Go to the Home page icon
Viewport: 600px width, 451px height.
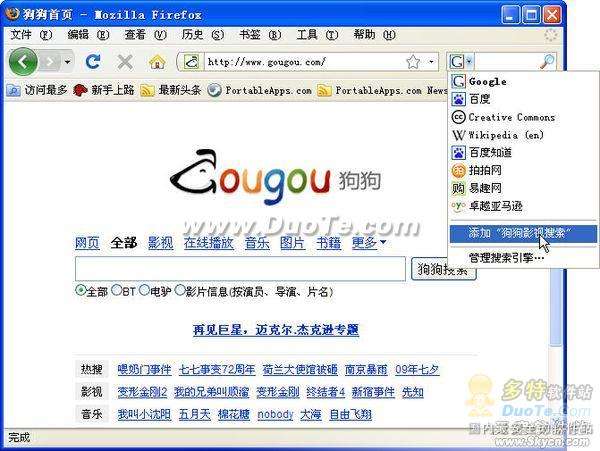[157, 62]
